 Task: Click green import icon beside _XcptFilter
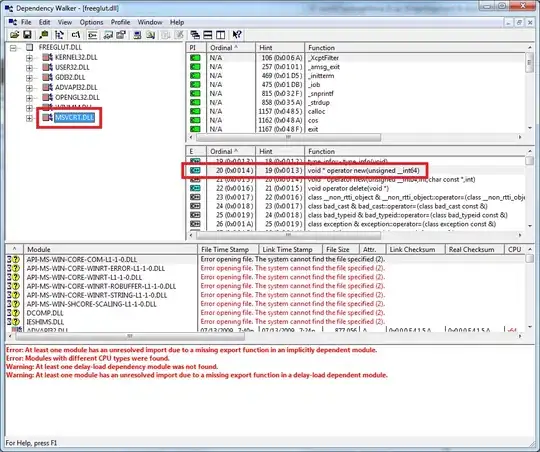195,58
